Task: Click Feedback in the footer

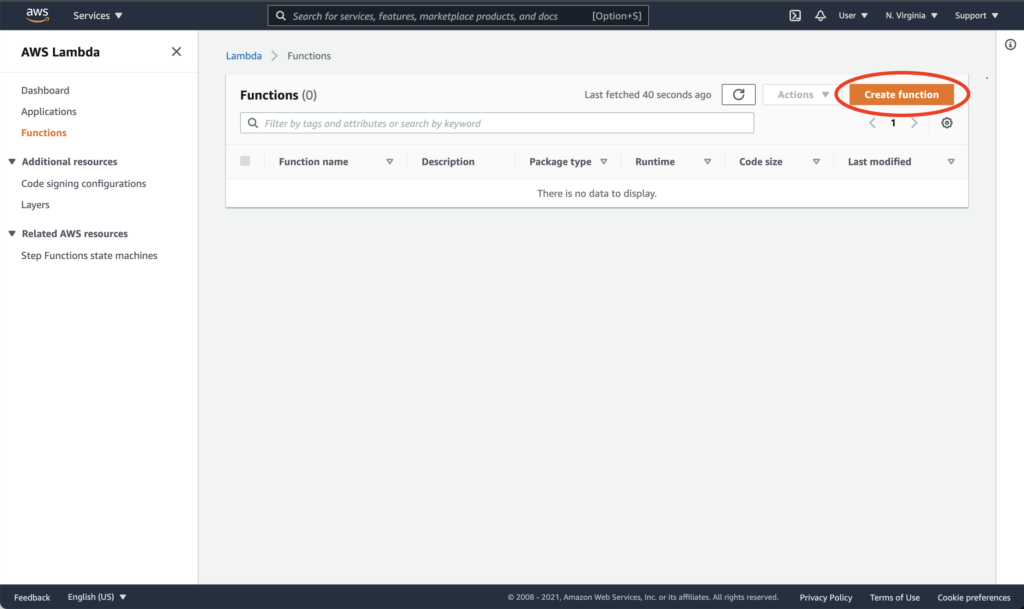Action: coord(32,597)
